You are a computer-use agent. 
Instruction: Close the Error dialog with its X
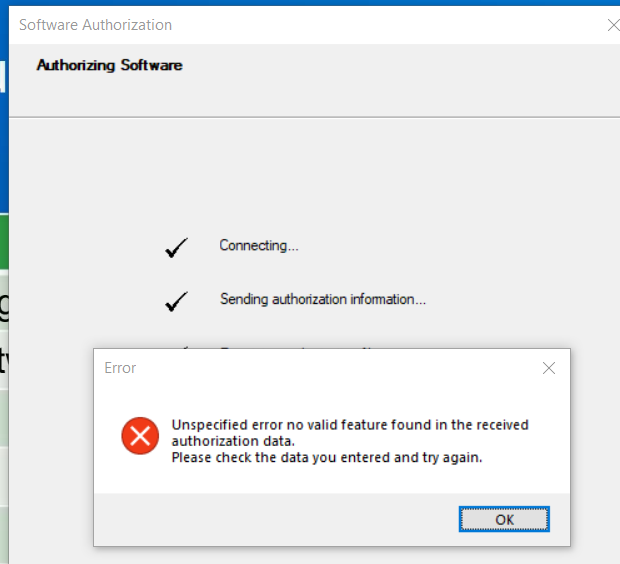(549, 368)
